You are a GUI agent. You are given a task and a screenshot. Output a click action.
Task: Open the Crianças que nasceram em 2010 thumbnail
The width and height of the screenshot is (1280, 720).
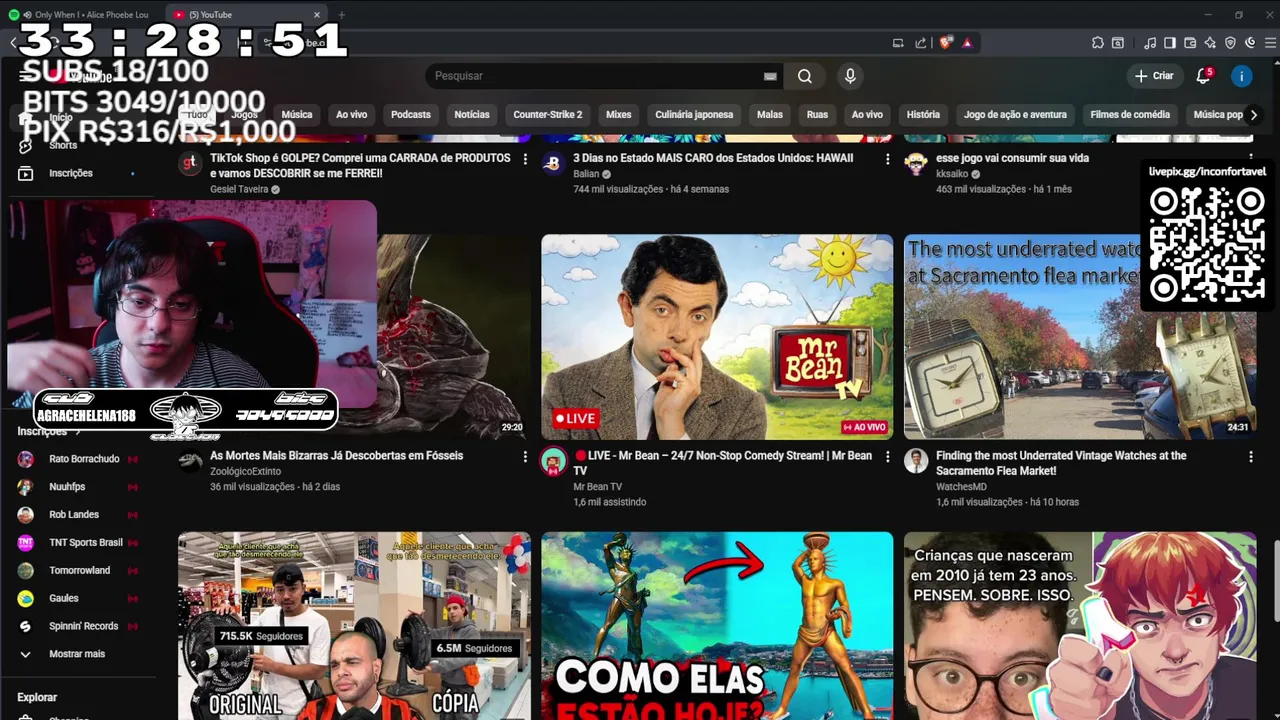pos(1080,626)
